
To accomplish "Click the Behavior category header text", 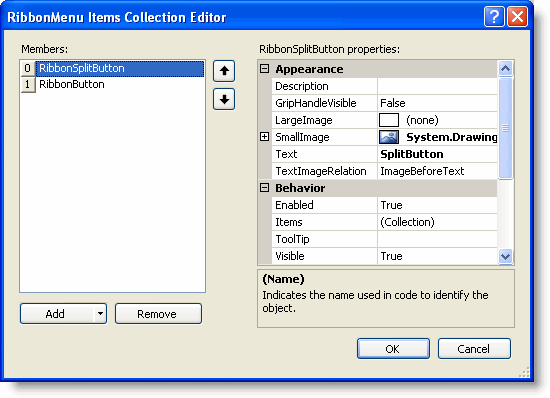I will 300,188.
